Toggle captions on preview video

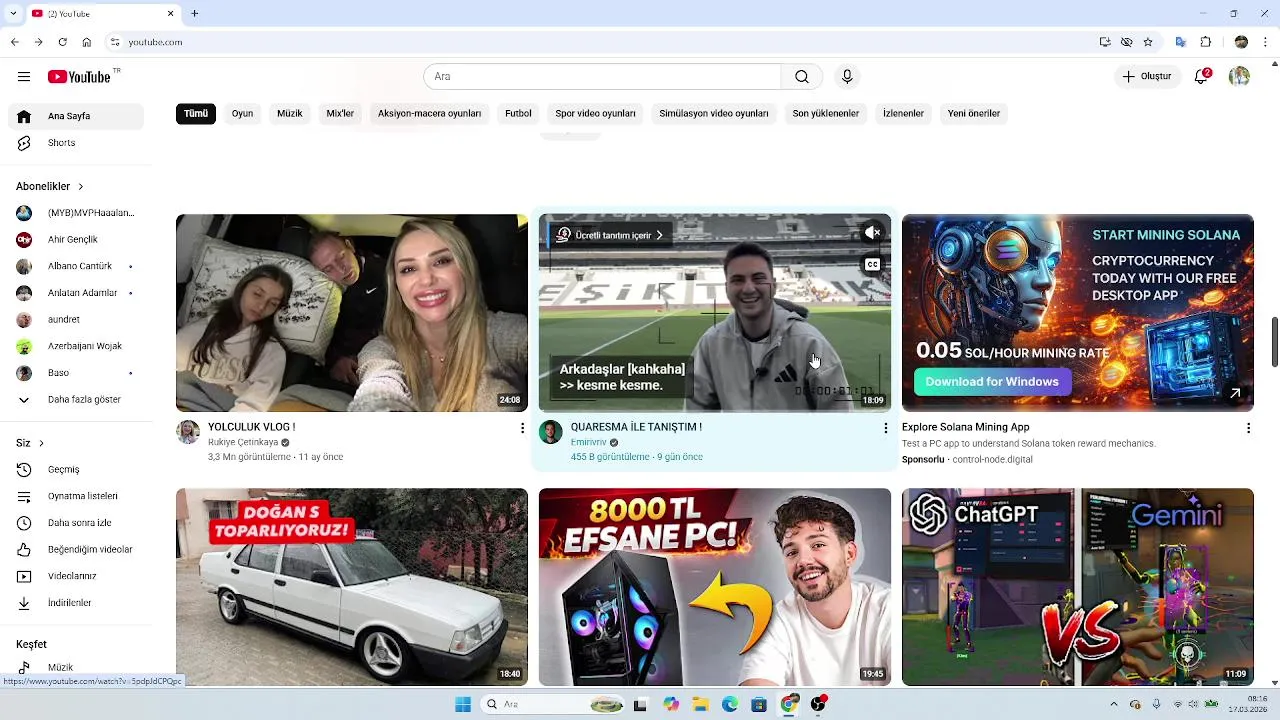pyautogui.click(x=872, y=265)
